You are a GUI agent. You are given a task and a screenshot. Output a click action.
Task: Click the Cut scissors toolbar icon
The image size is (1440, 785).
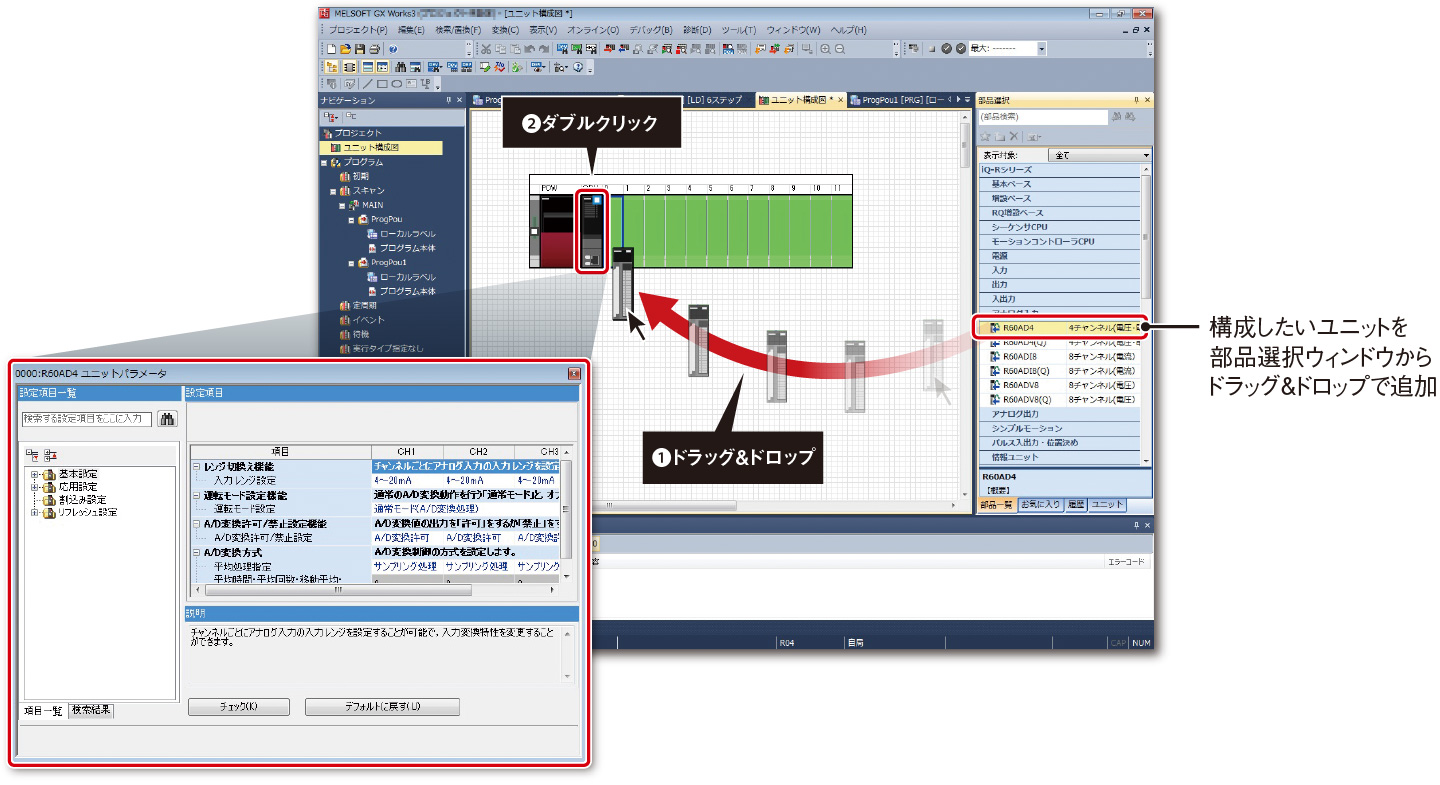(x=485, y=48)
